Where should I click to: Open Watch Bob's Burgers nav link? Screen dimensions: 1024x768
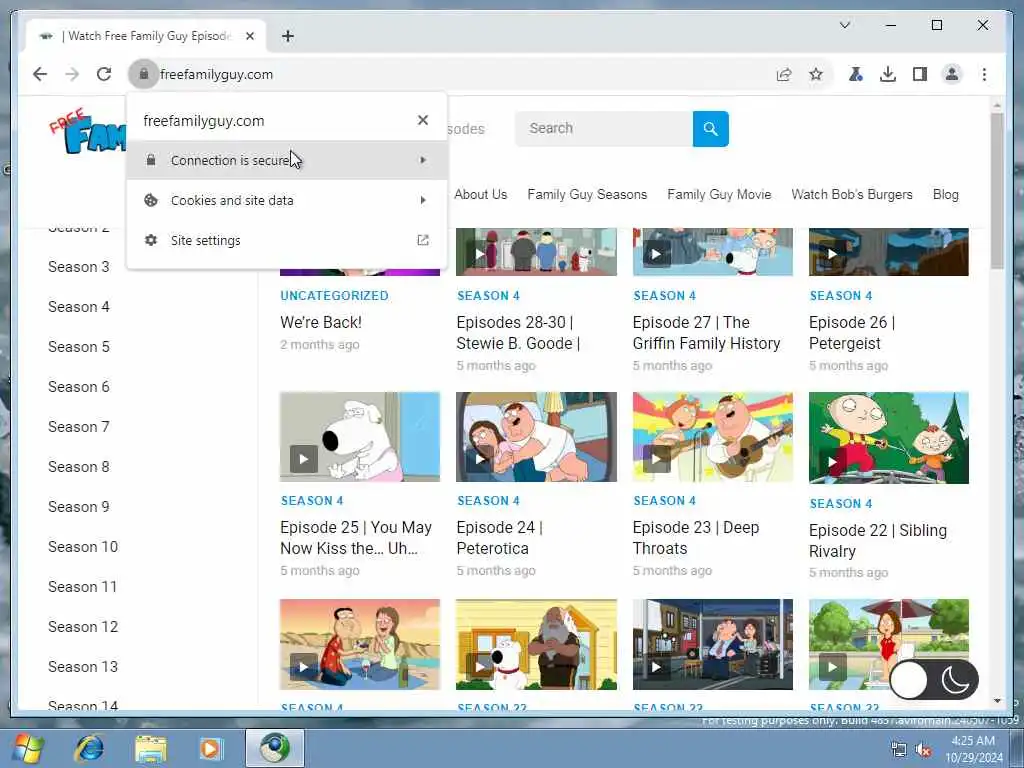(x=852, y=194)
